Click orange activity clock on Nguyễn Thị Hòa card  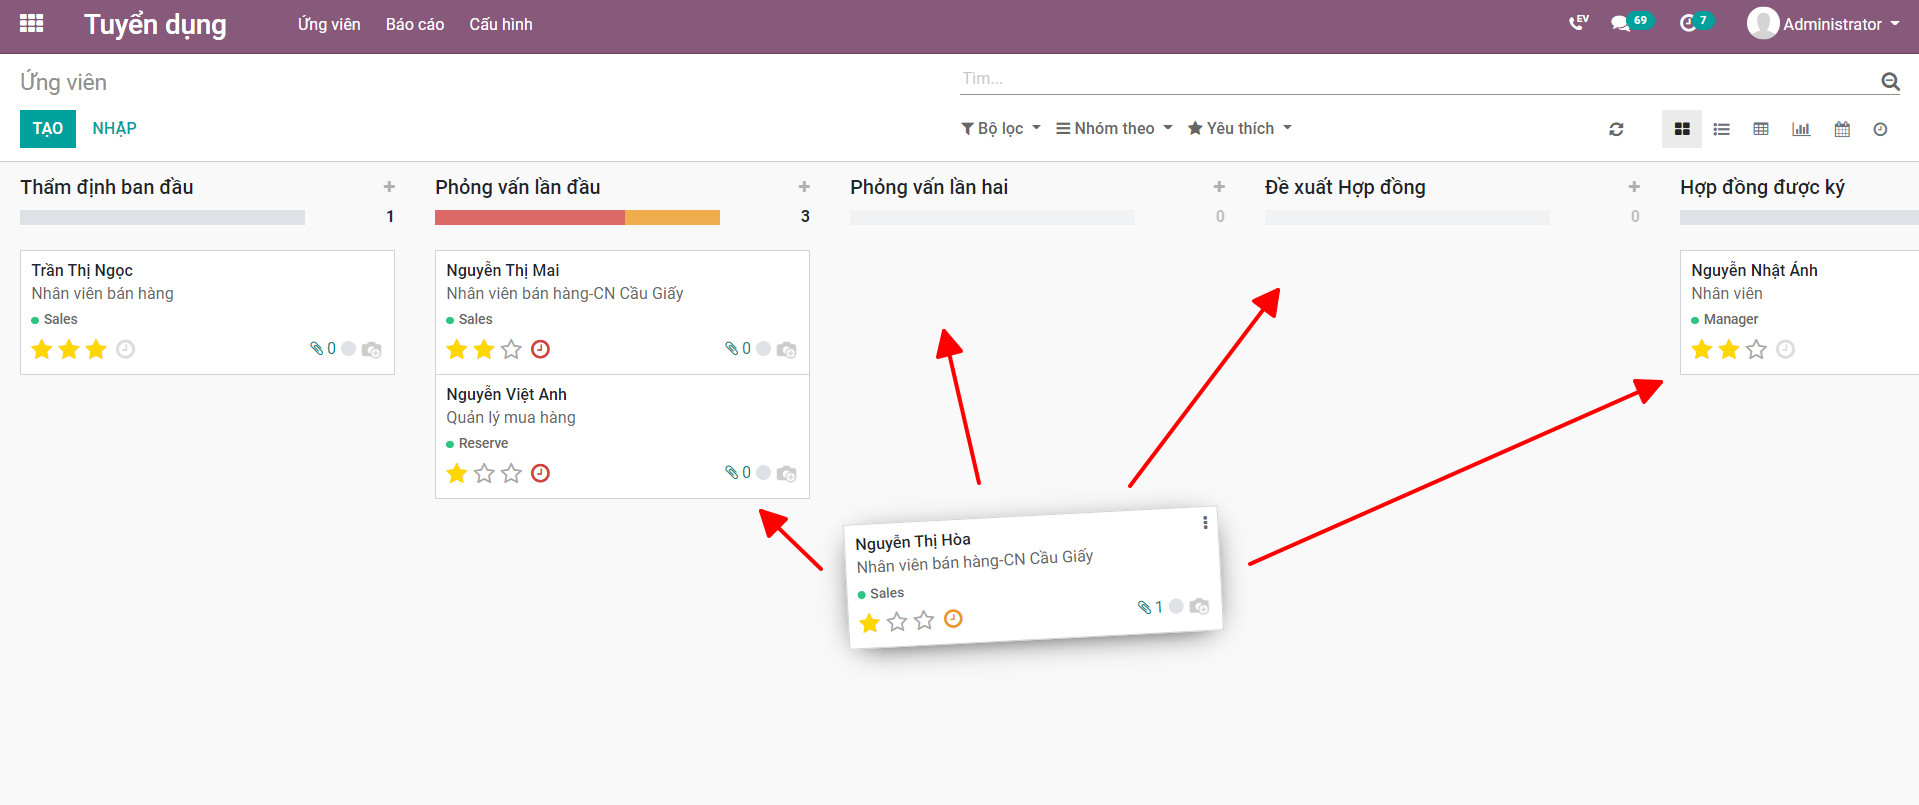coord(953,618)
